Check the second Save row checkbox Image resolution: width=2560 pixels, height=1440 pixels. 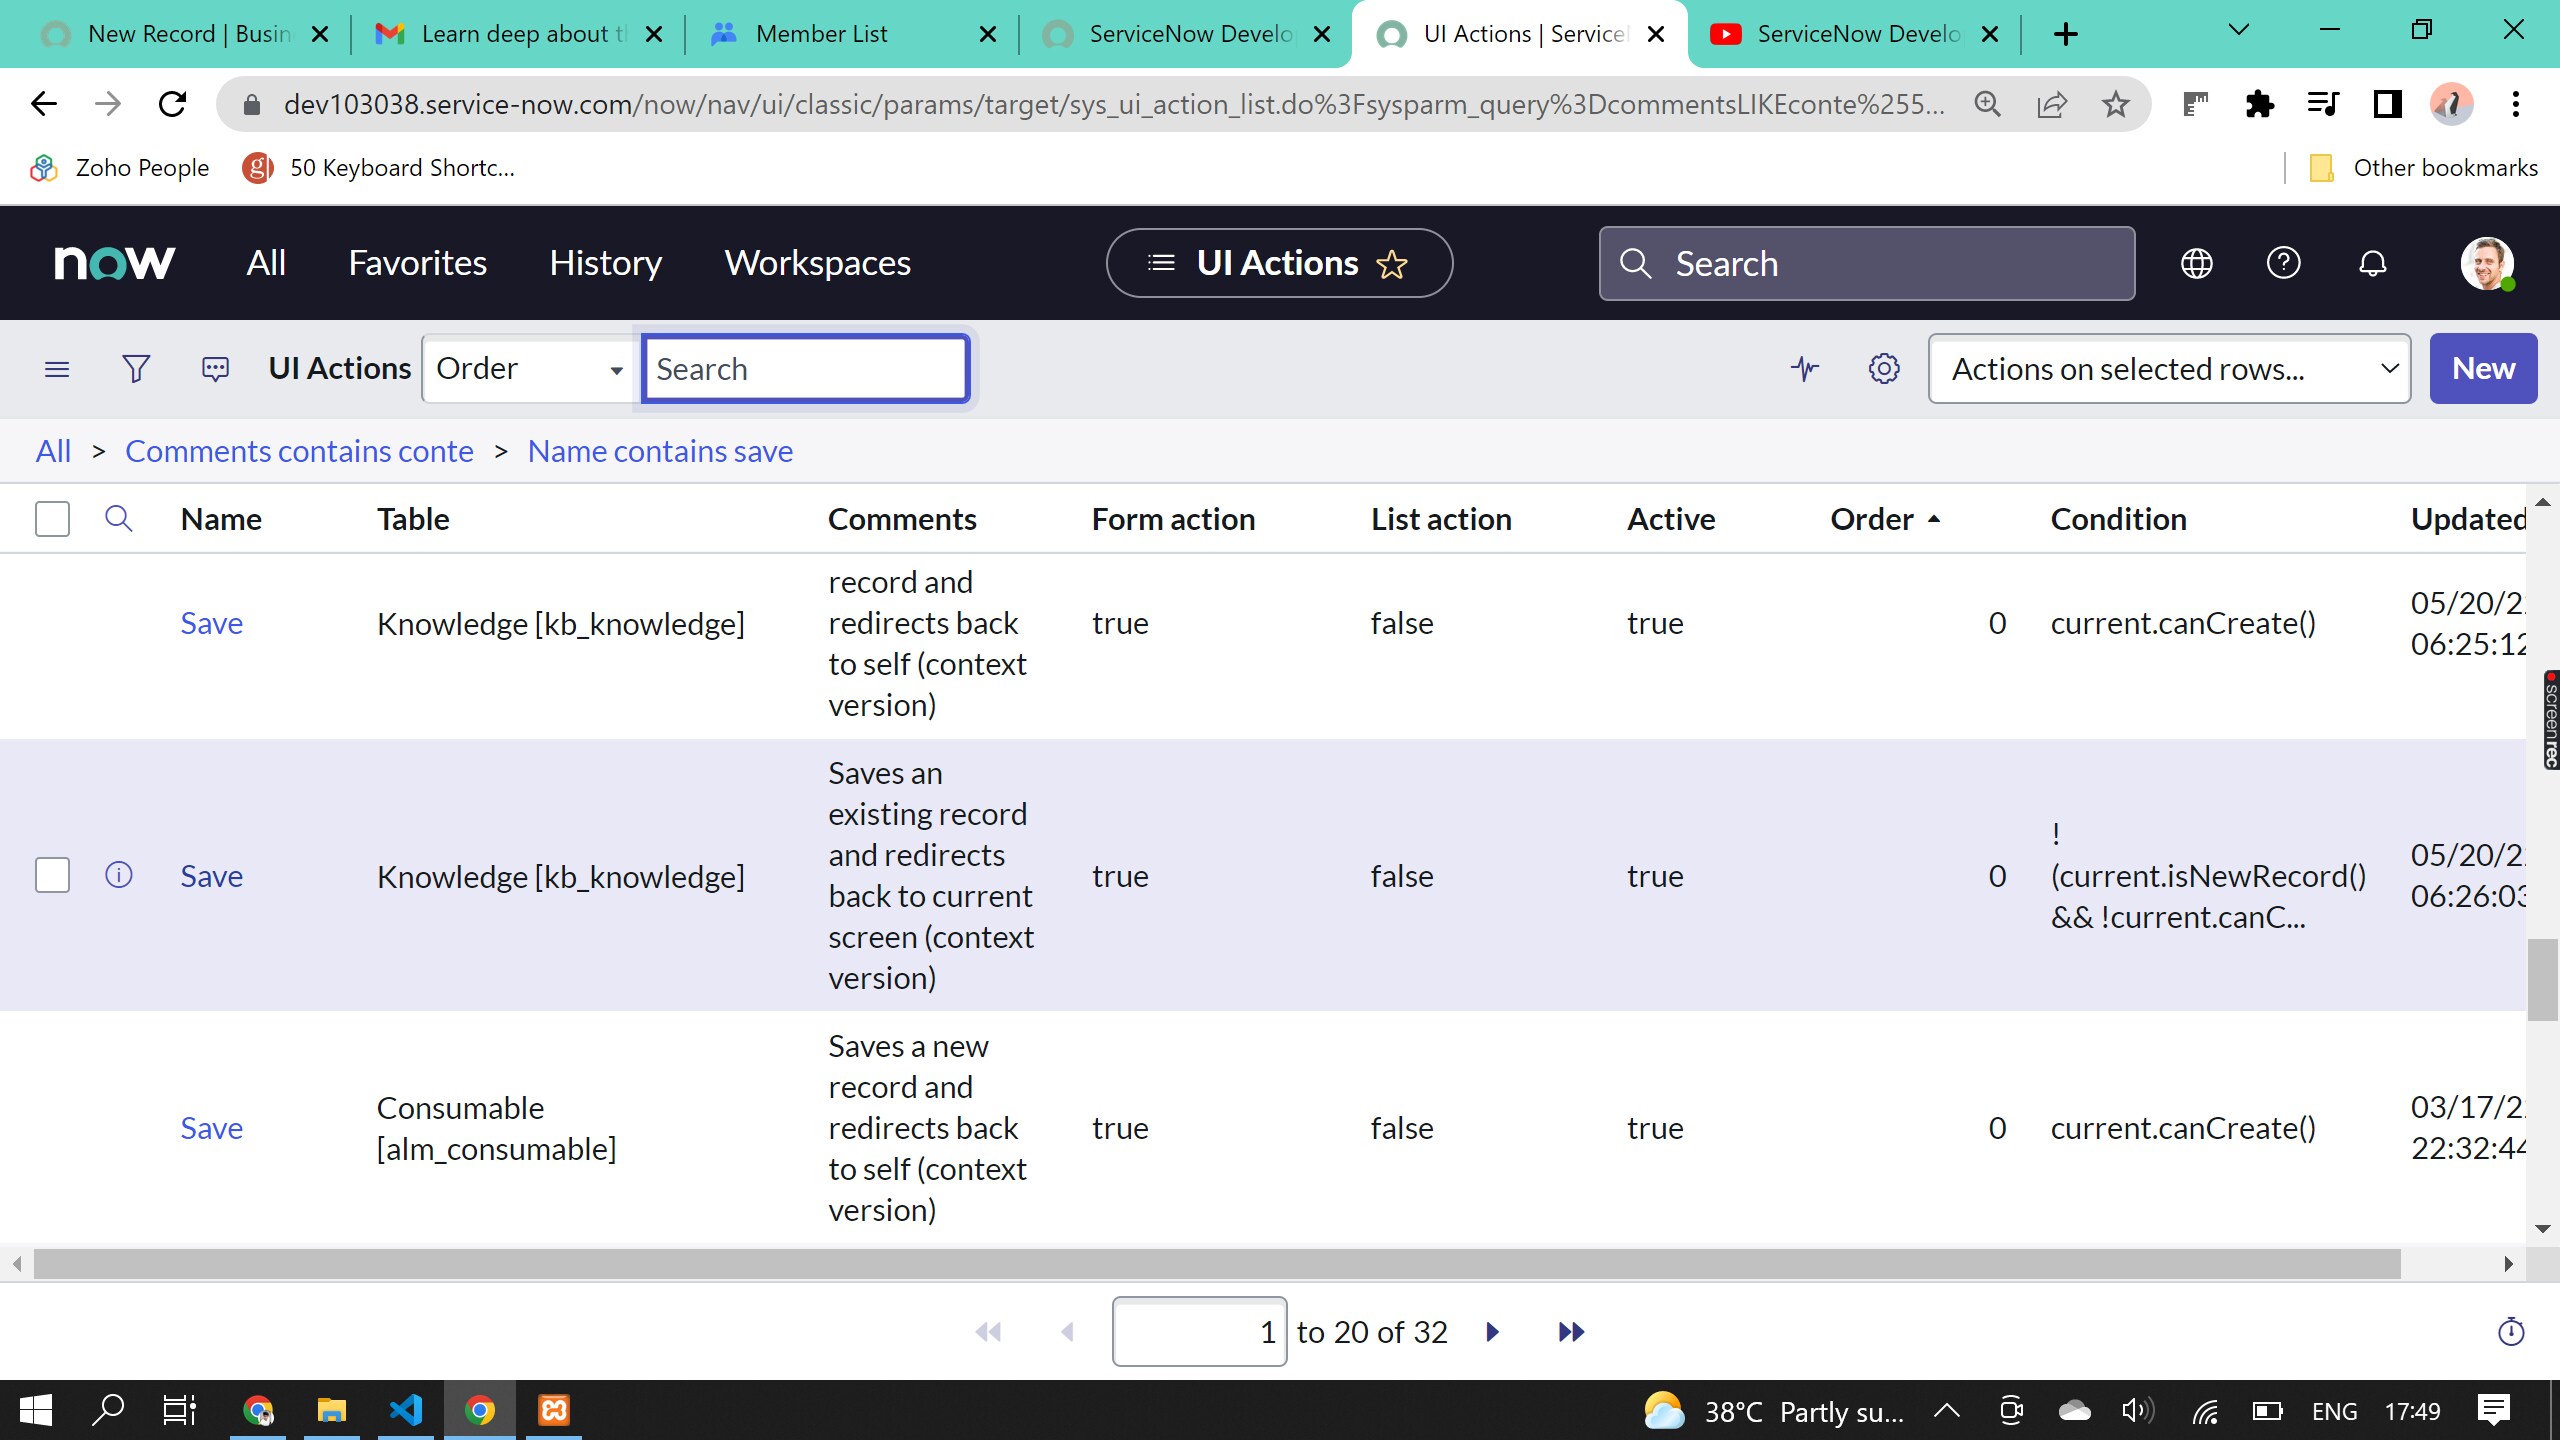point(52,874)
